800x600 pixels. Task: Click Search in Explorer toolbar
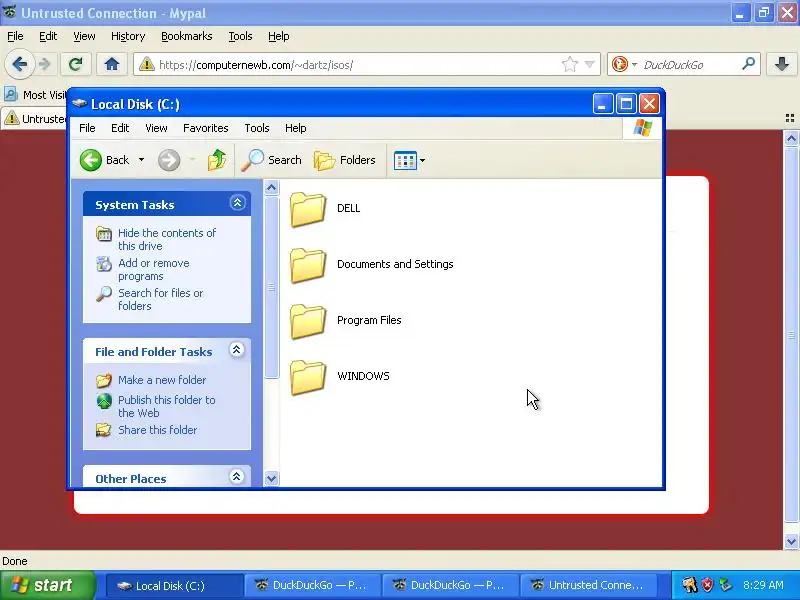(271, 160)
